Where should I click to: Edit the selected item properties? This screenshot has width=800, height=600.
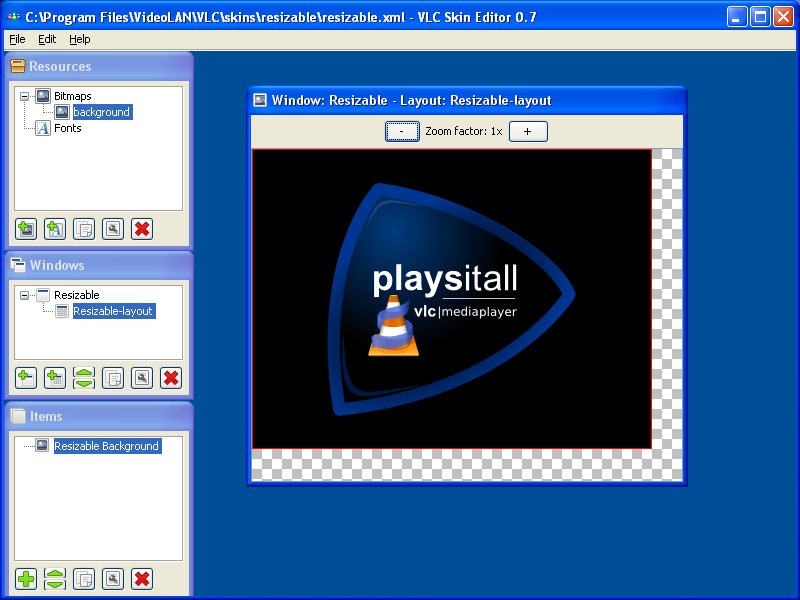pos(113,579)
